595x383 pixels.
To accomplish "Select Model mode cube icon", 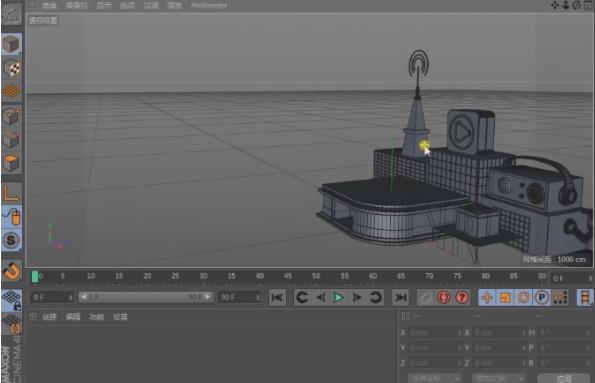I will pos(11,44).
